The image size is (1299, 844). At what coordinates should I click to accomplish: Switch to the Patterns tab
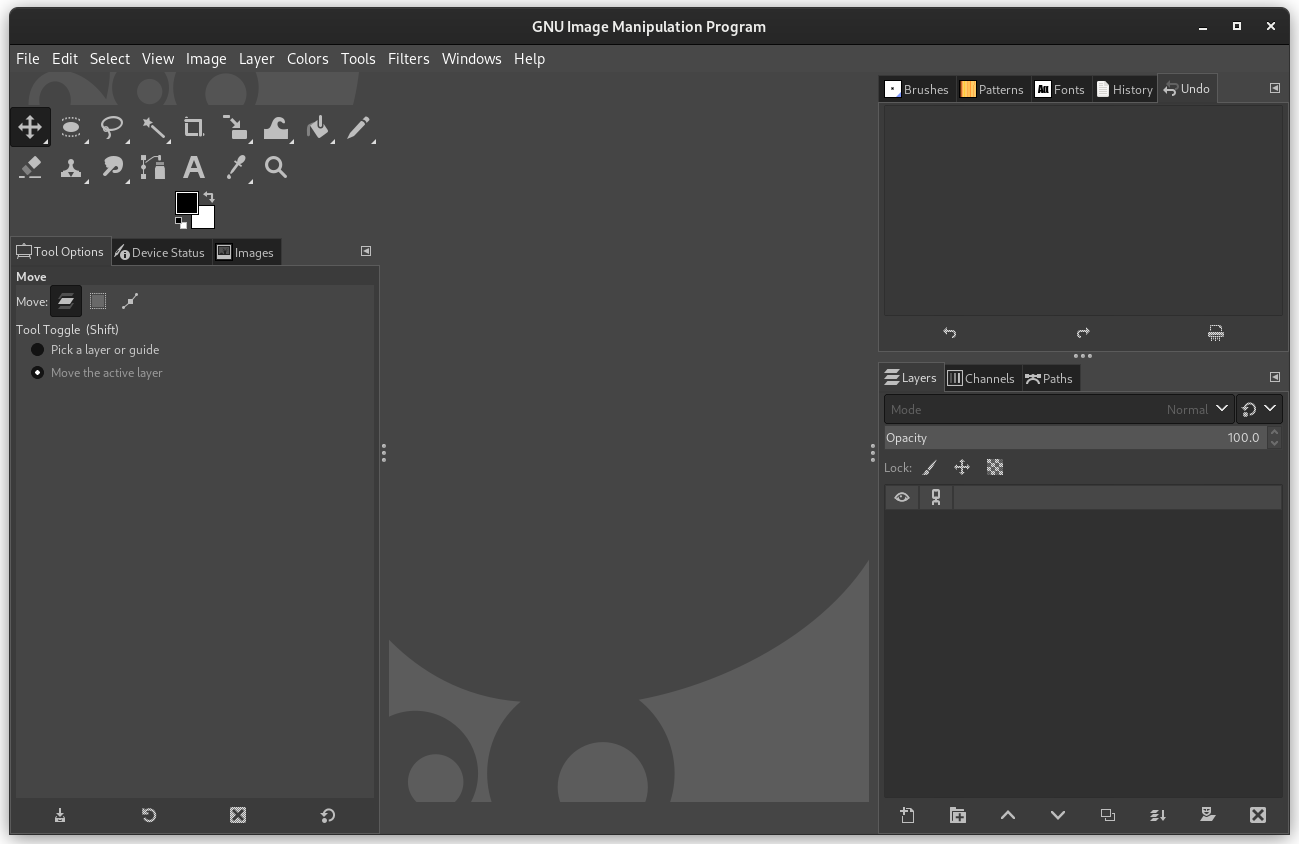click(992, 89)
